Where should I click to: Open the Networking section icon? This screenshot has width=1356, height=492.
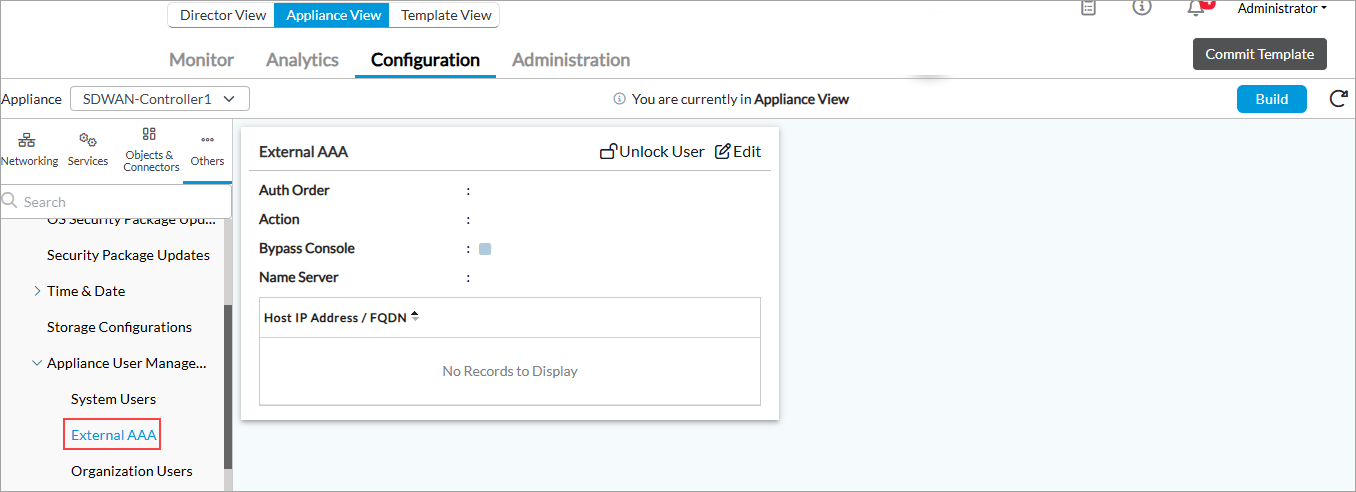pos(27,140)
